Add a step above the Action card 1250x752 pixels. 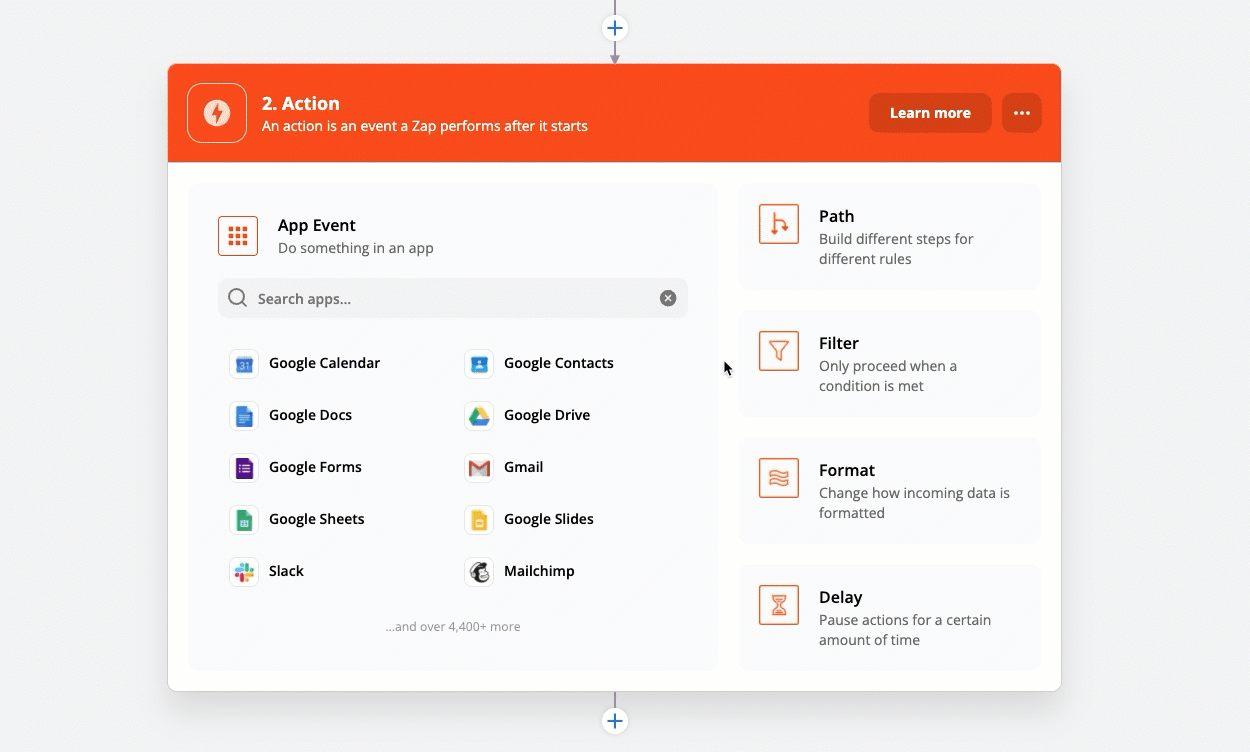pos(615,28)
